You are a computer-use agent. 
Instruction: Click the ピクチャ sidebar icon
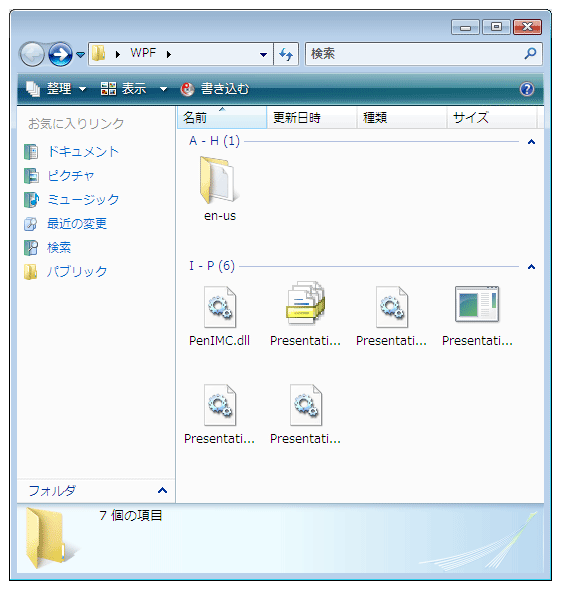pyautogui.click(x=31, y=176)
